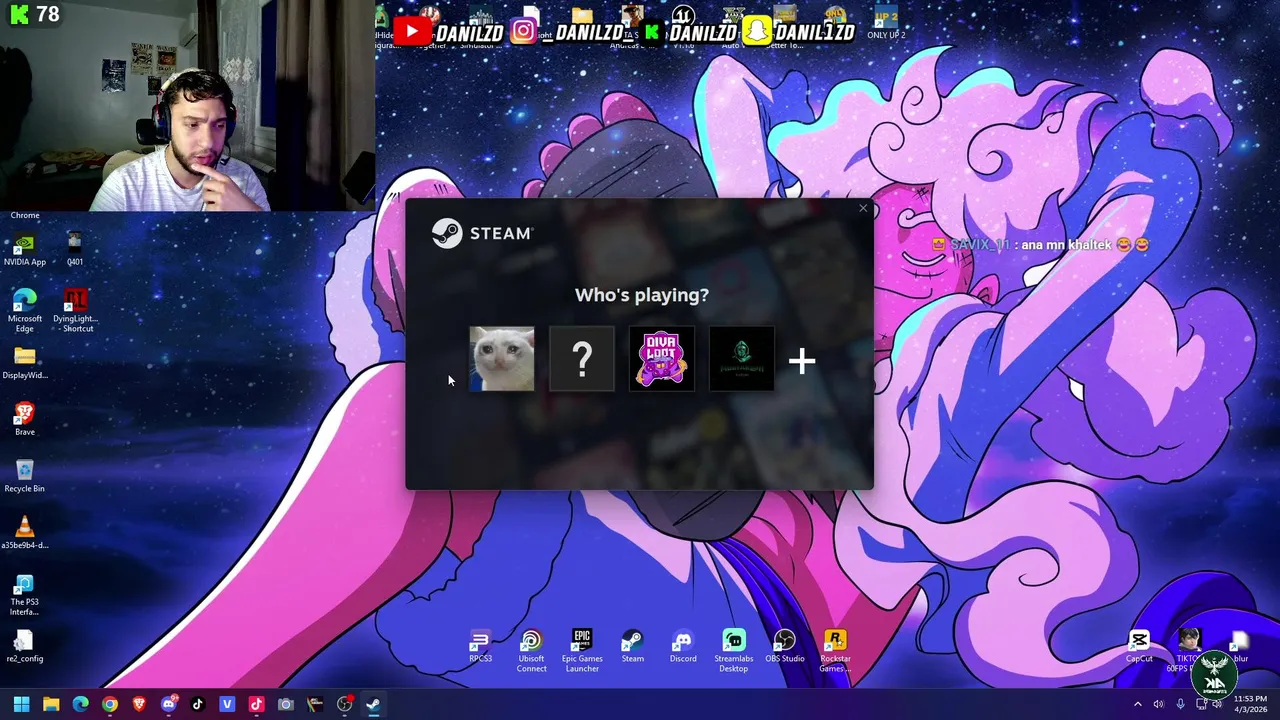Launch RPCS3 emulator shortcut
Viewport: 1280px width, 720px height.
pos(480,646)
